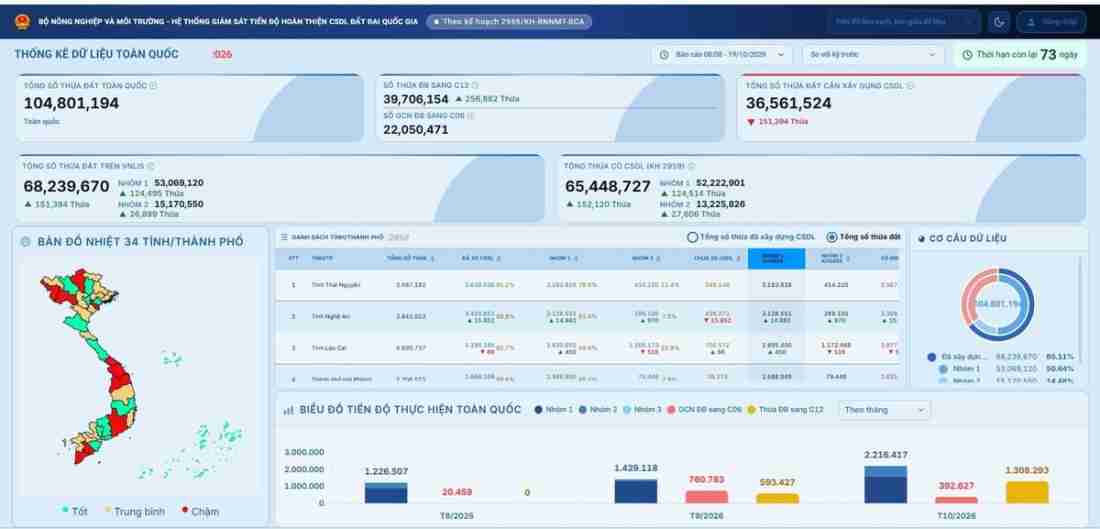Click info icon next to 'Tổng số thửa đất trên VNLIS'

pos(151,166)
